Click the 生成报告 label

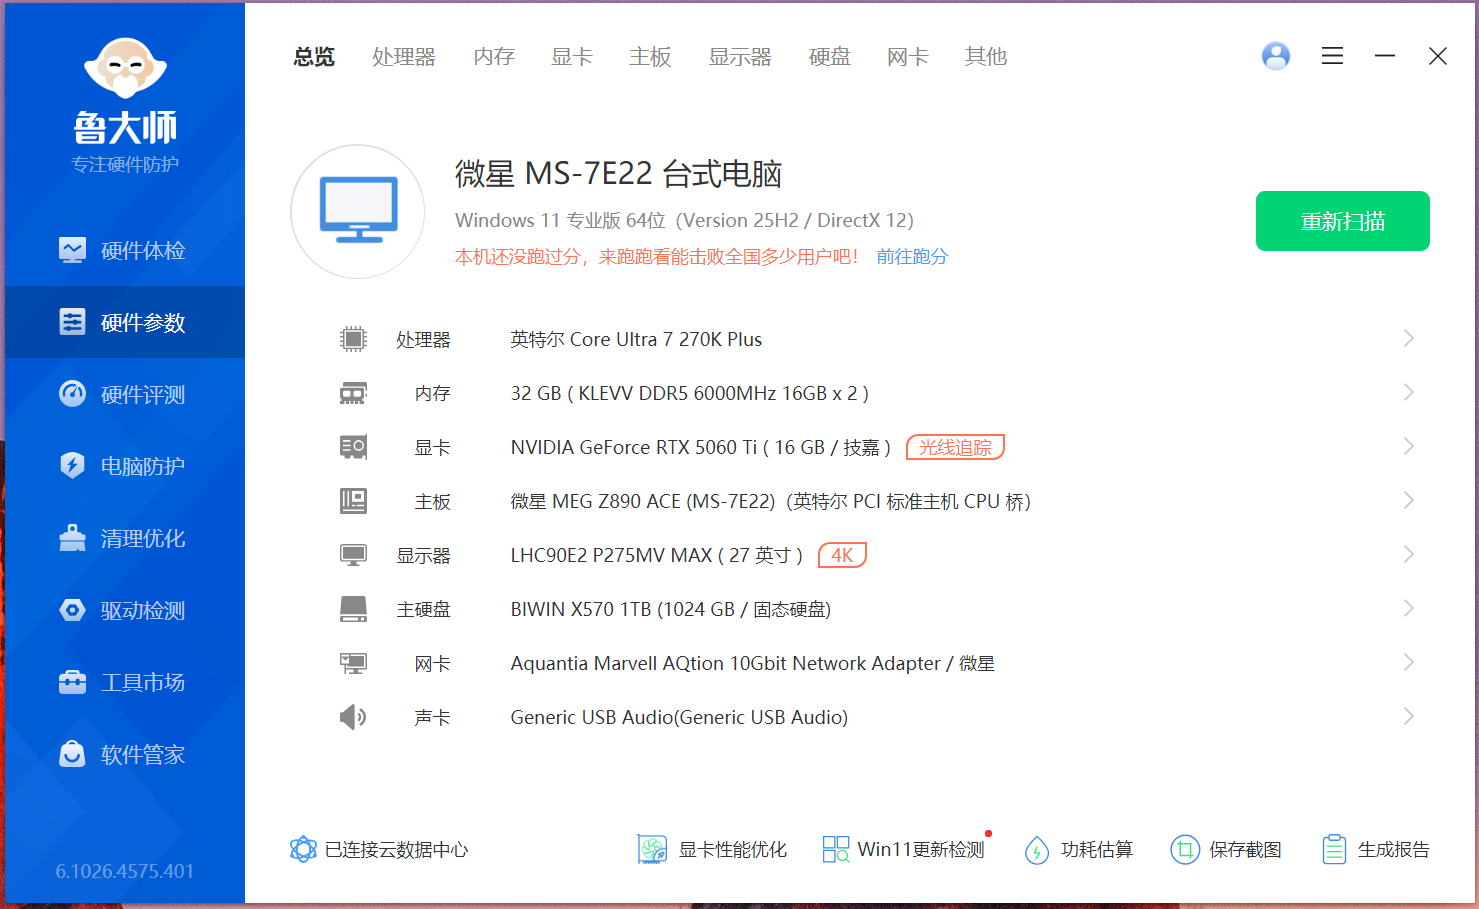coord(1394,850)
